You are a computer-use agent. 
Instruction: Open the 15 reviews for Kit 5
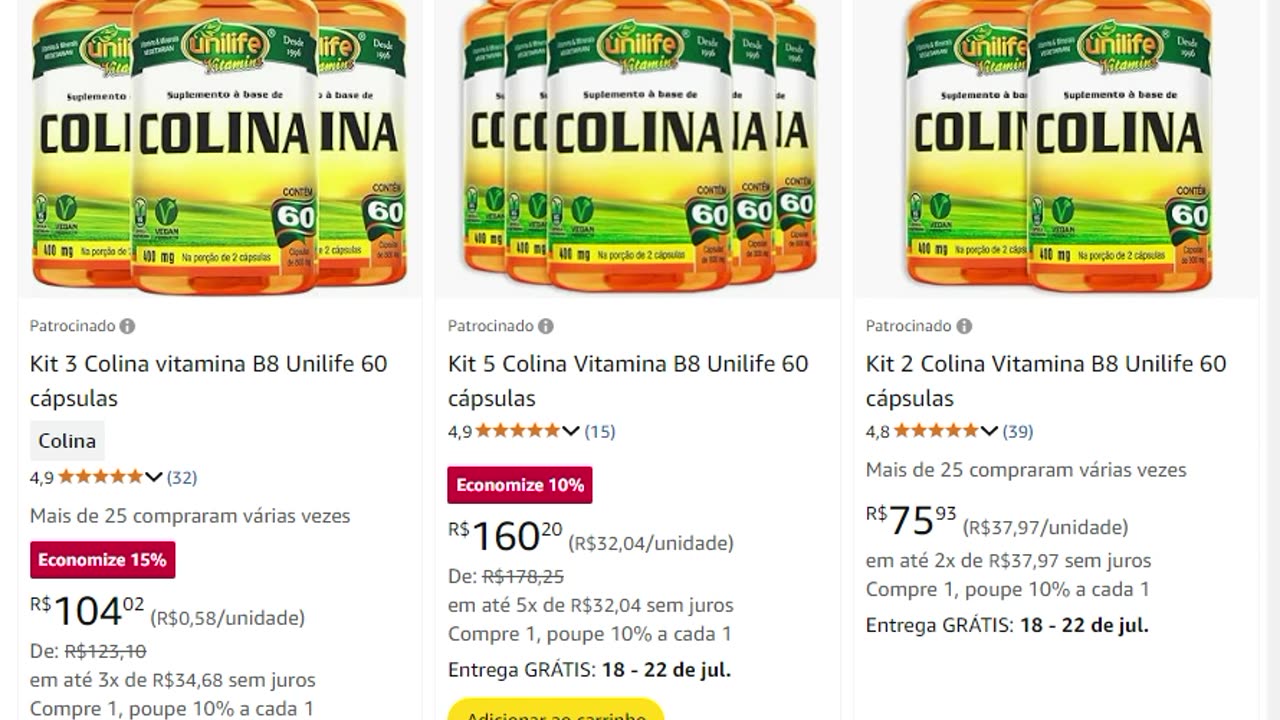(600, 431)
